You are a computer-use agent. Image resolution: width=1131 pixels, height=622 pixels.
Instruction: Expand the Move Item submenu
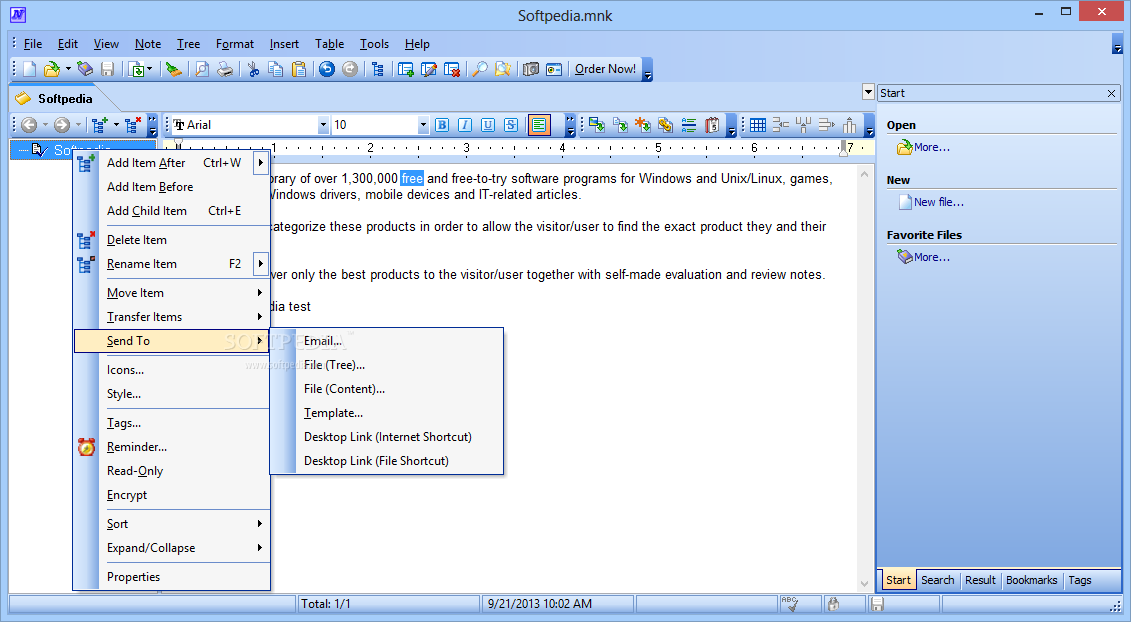(173, 292)
